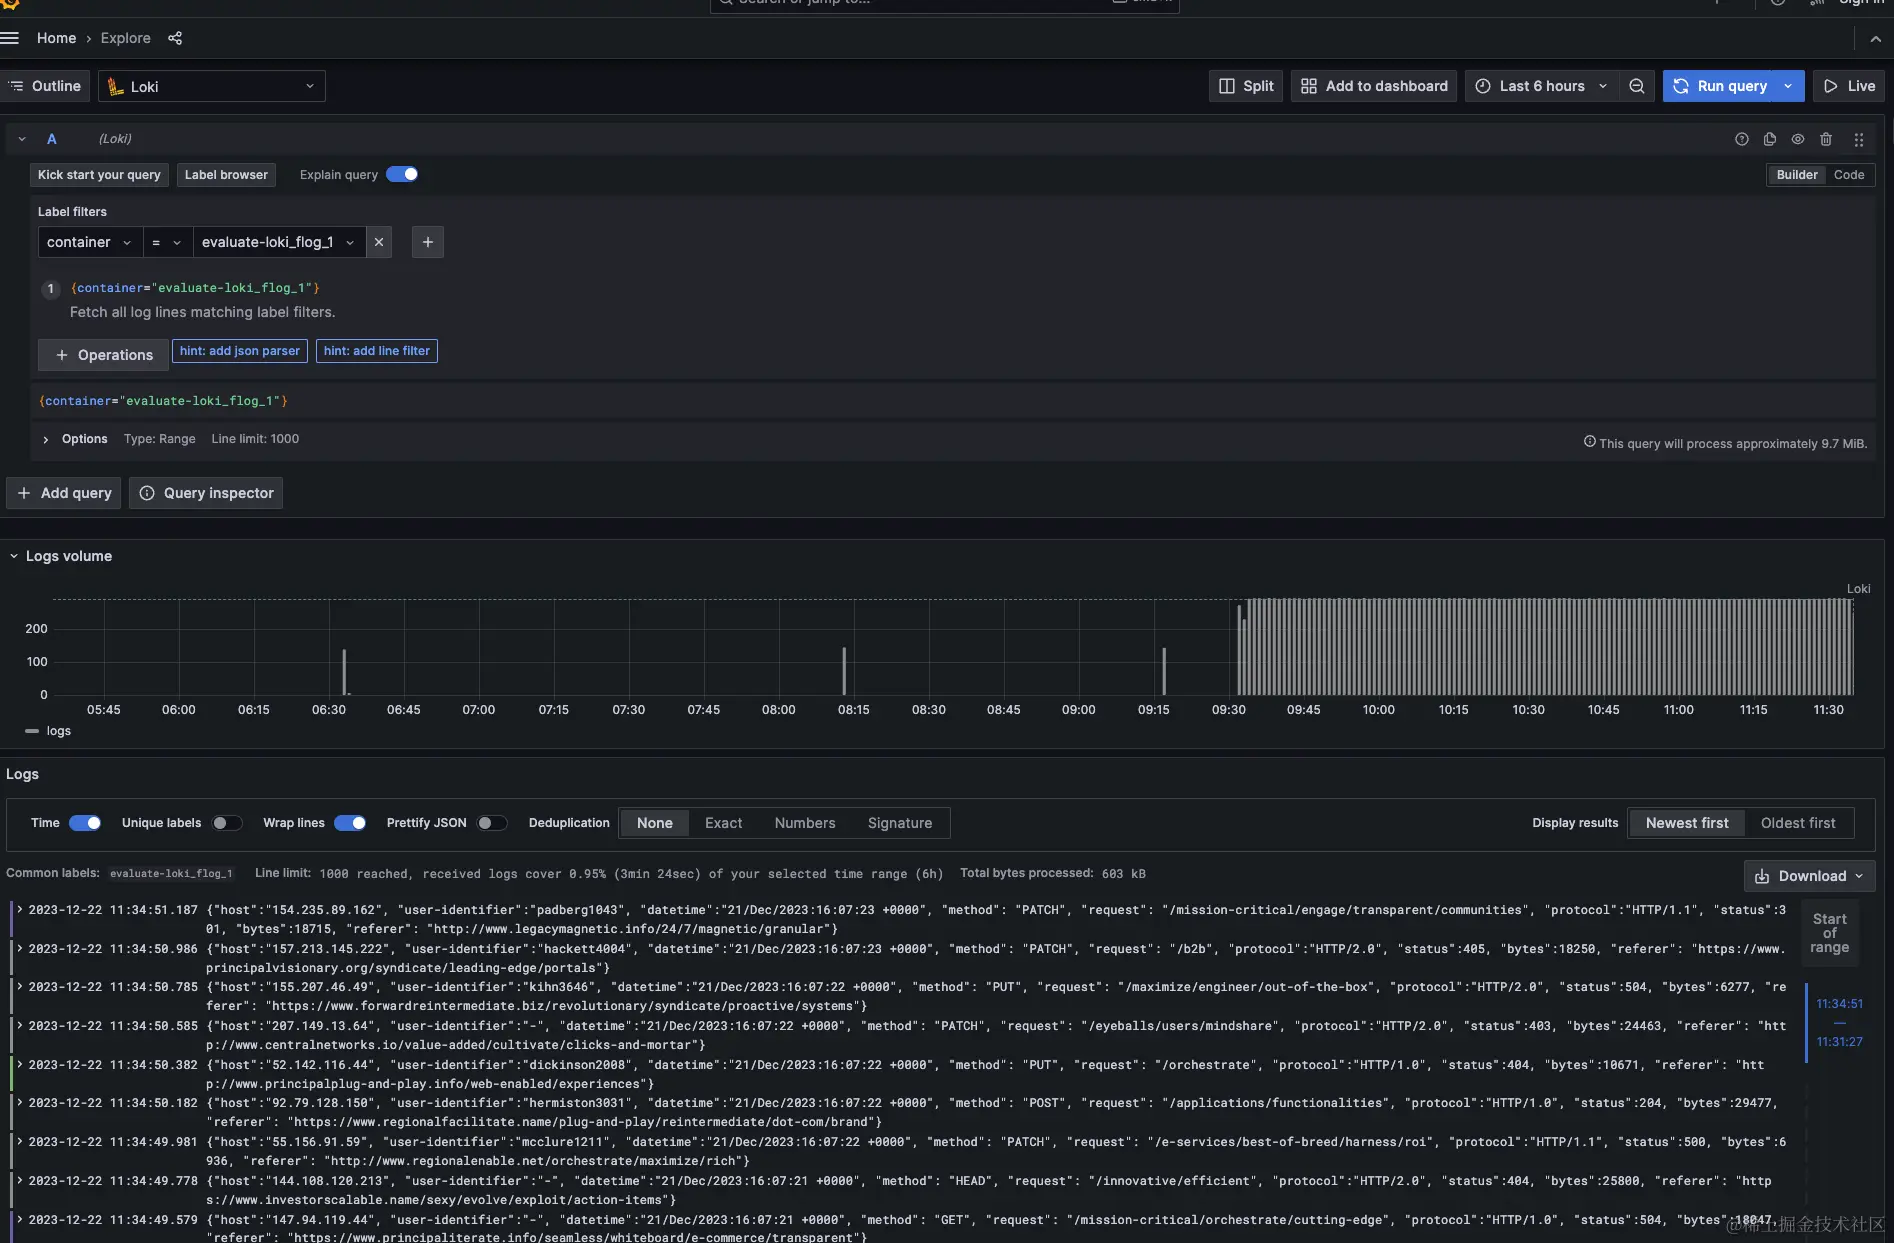Click the download icon in the Download button

point(1762,876)
